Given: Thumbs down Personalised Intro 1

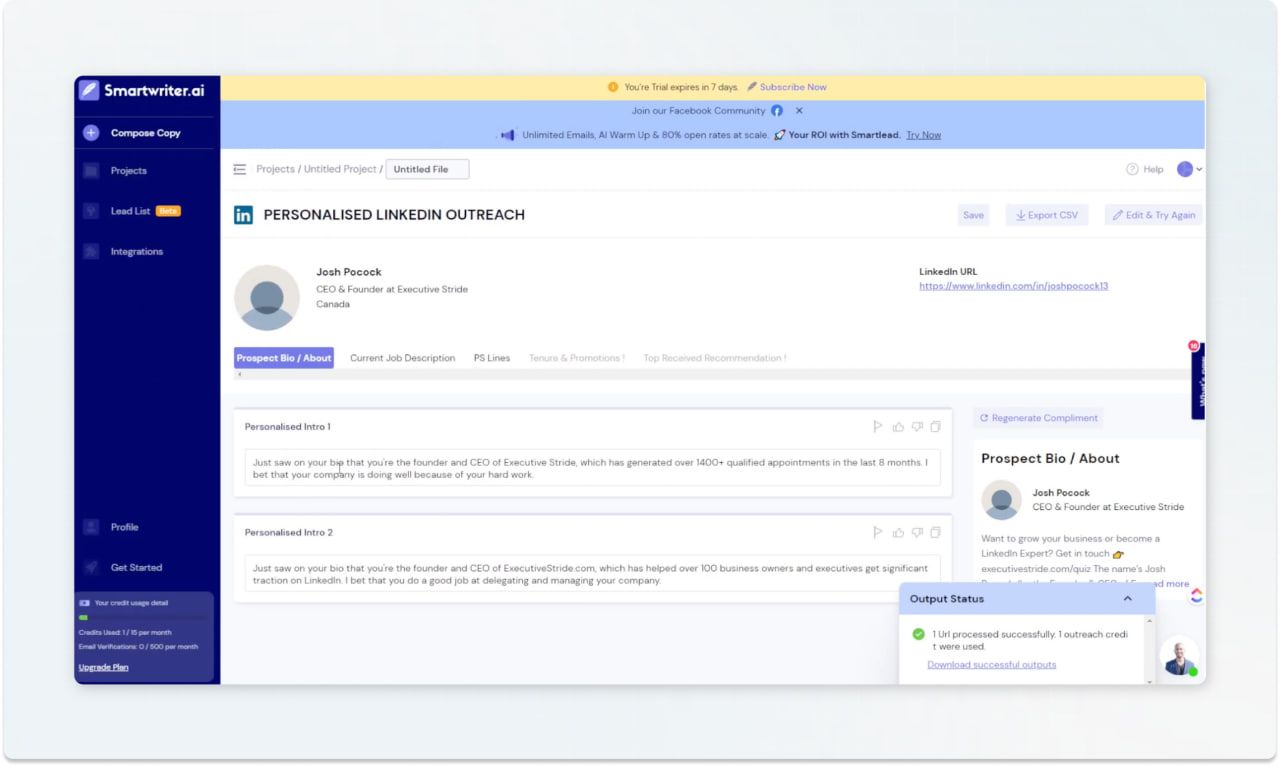Looking at the screenshot, I should pos(917,427).
